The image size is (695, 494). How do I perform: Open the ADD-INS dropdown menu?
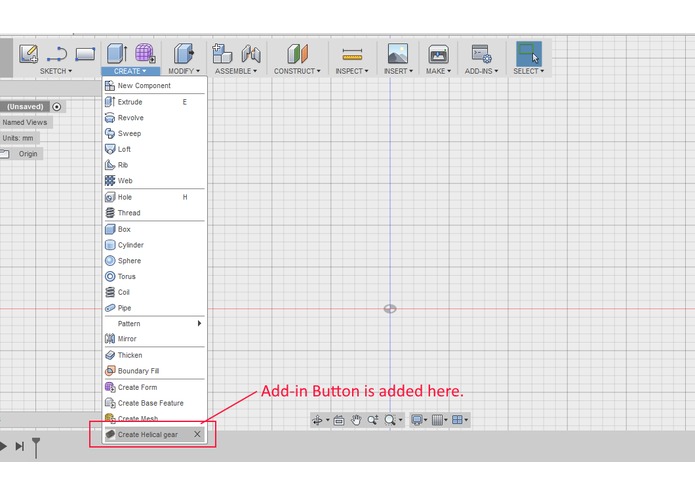click(x=481, y=71)
